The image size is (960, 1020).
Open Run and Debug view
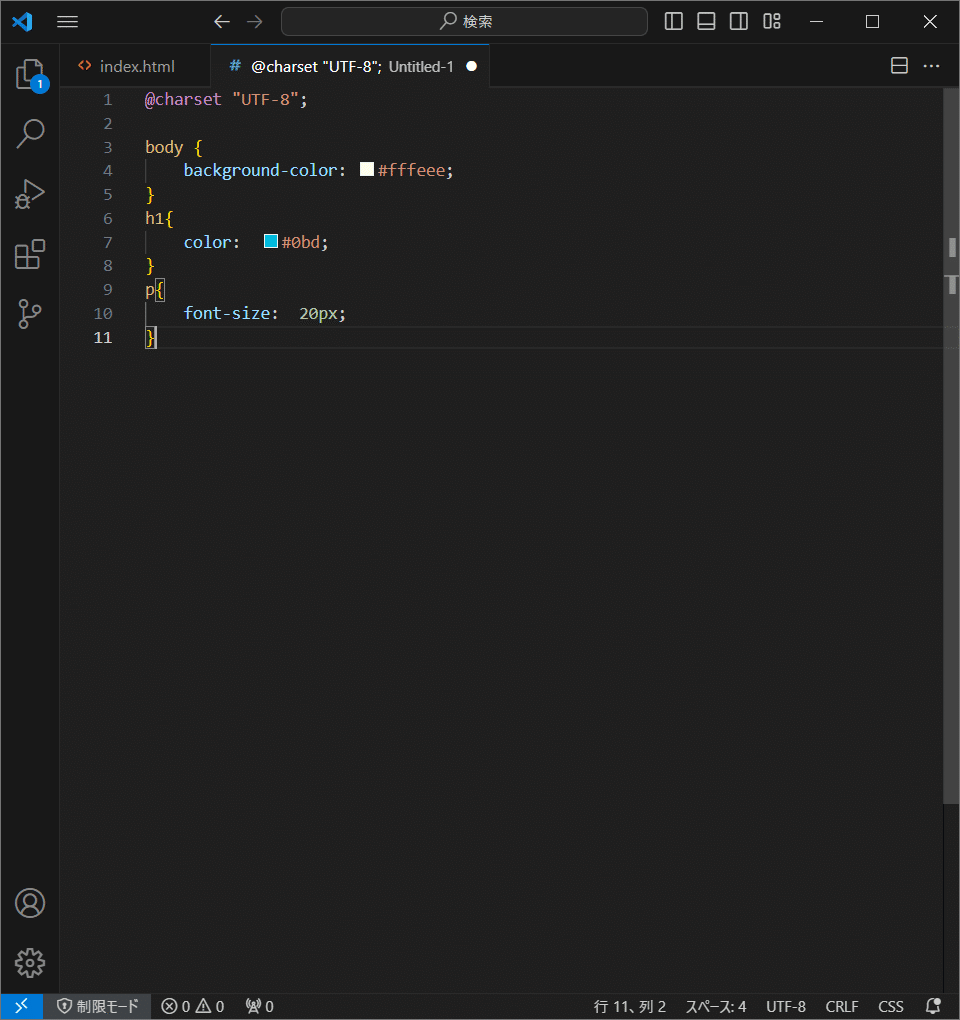[30, 194]
